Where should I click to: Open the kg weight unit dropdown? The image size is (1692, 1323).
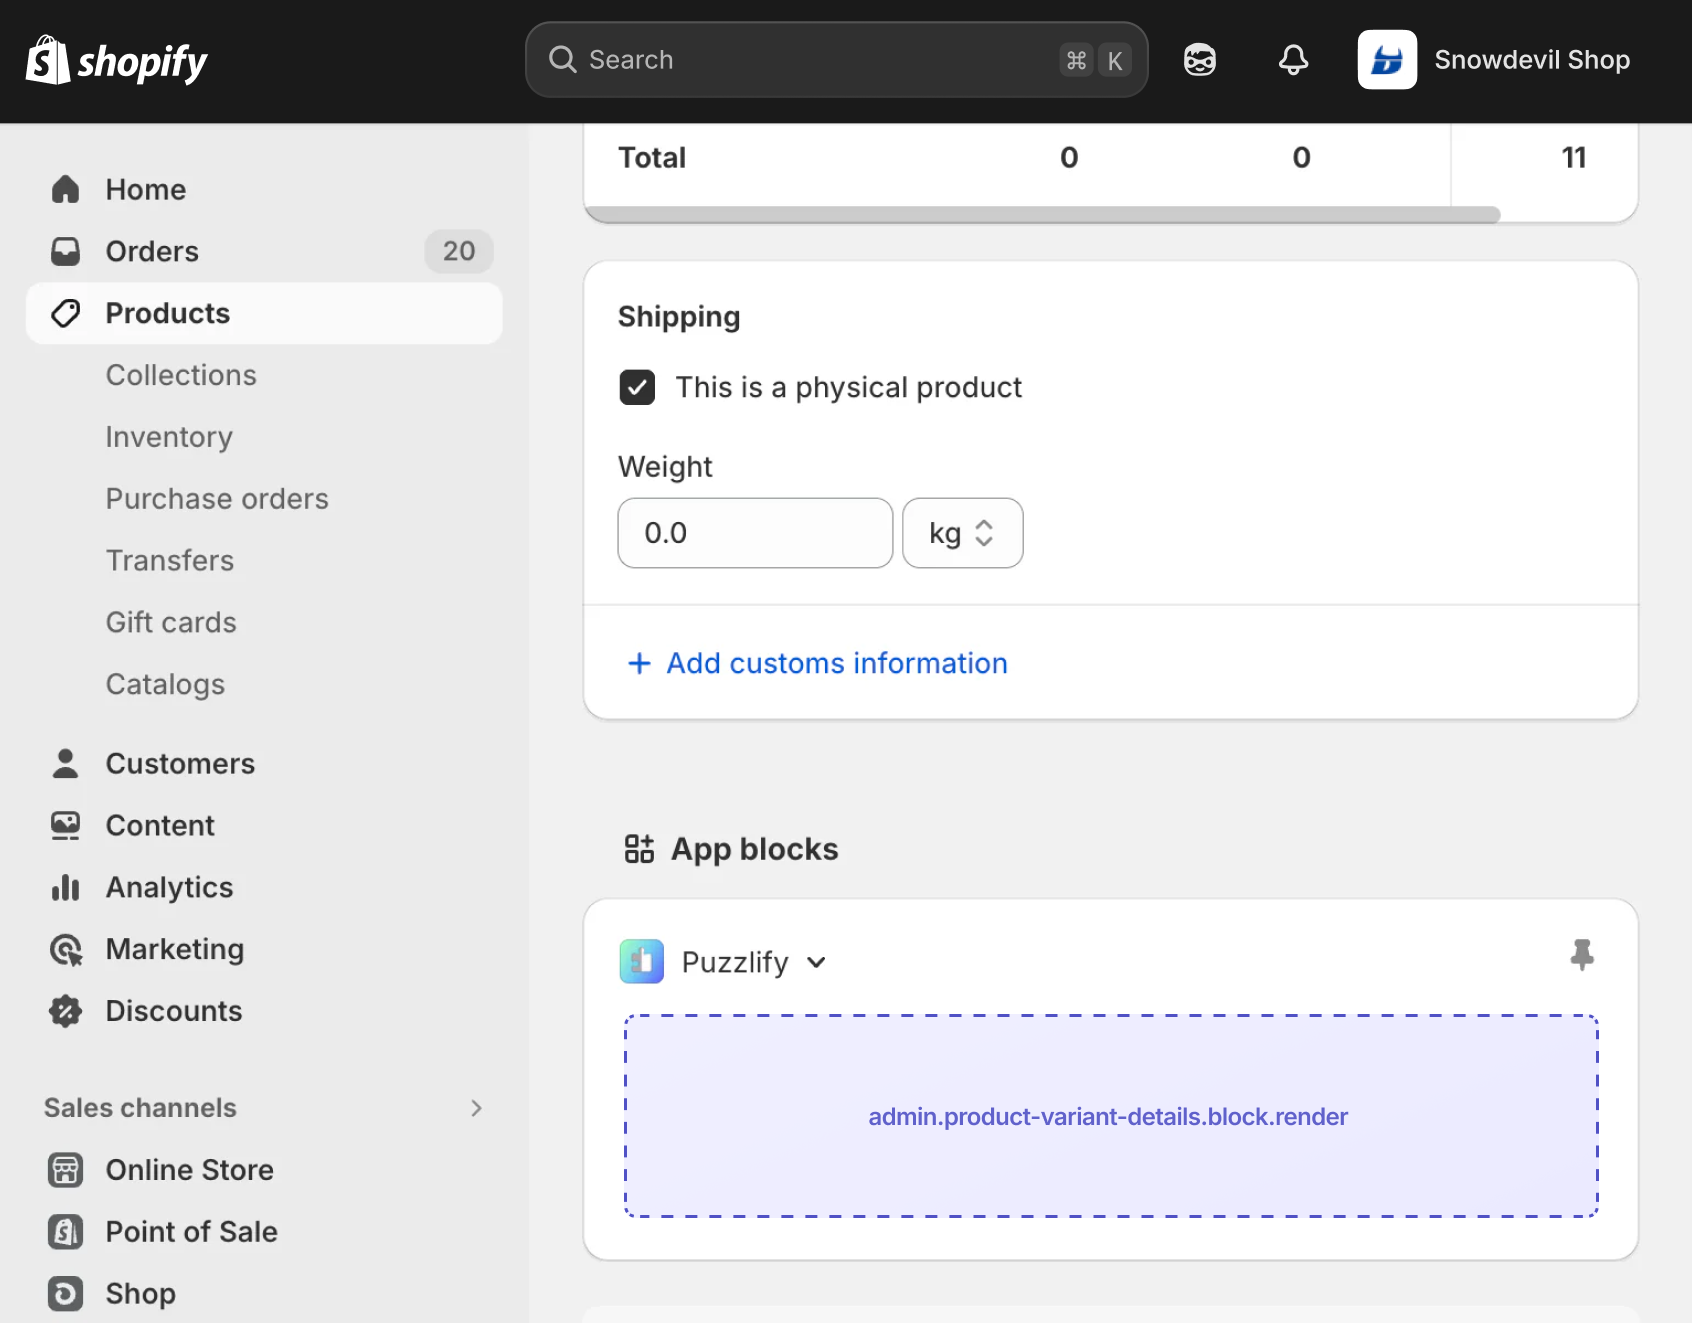tap(962, 533)
